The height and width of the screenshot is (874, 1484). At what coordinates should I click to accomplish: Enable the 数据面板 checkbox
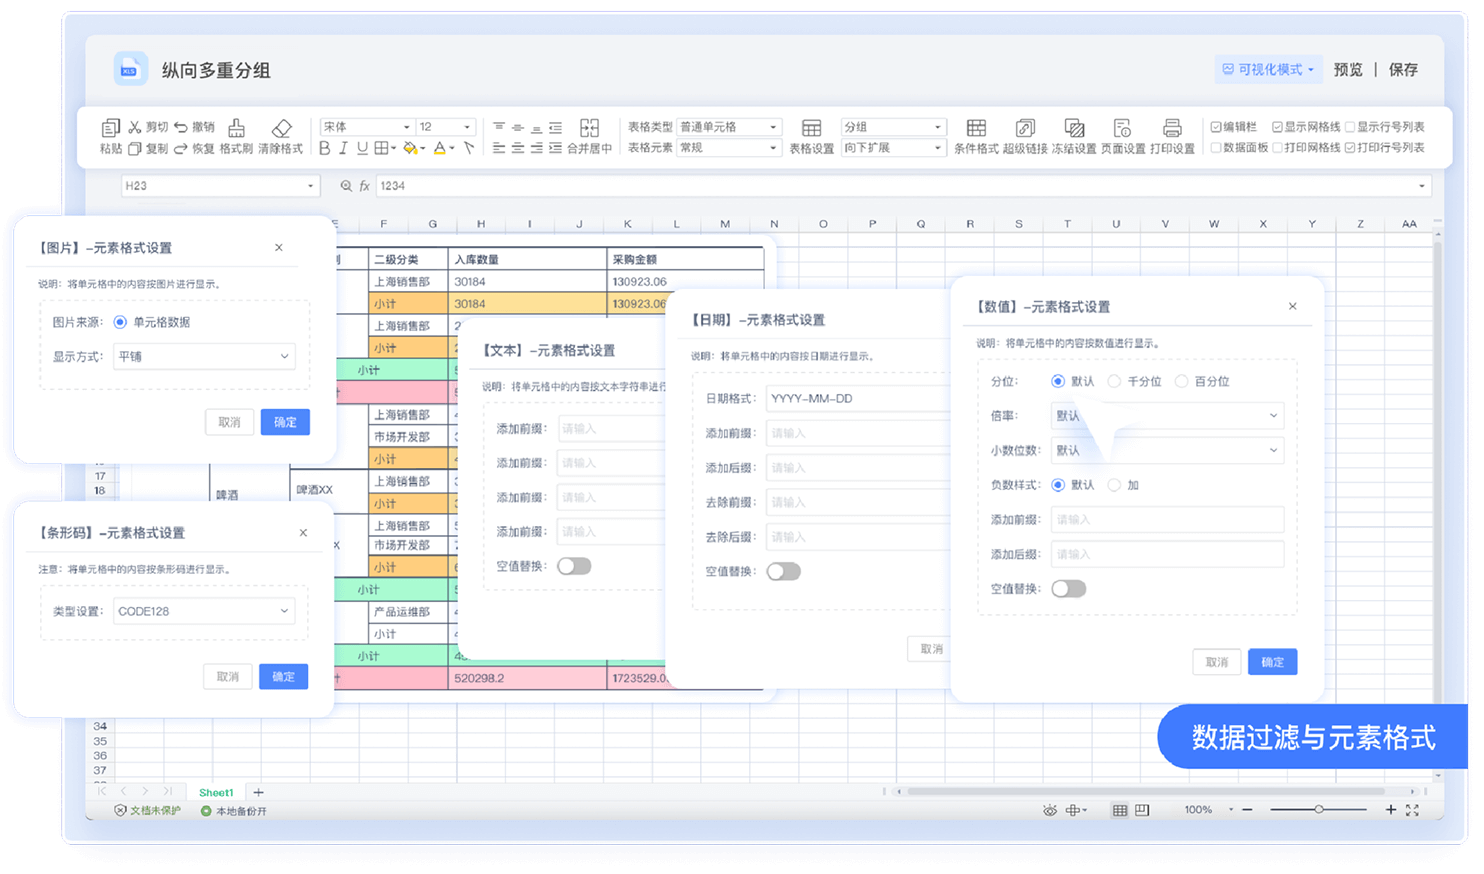[1216, 148]
